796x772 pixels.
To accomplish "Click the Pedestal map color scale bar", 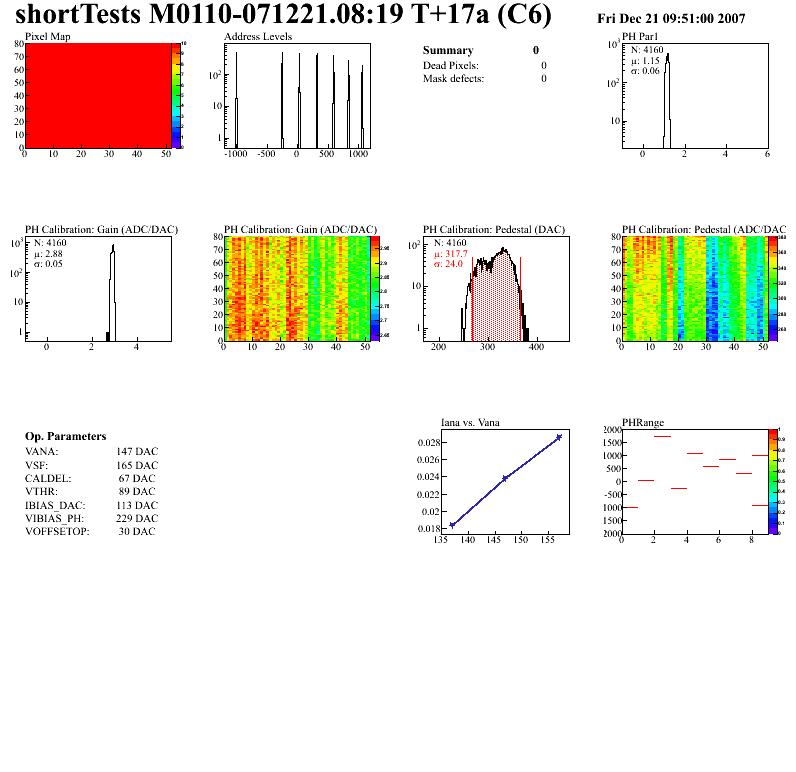I will point(773,288).
